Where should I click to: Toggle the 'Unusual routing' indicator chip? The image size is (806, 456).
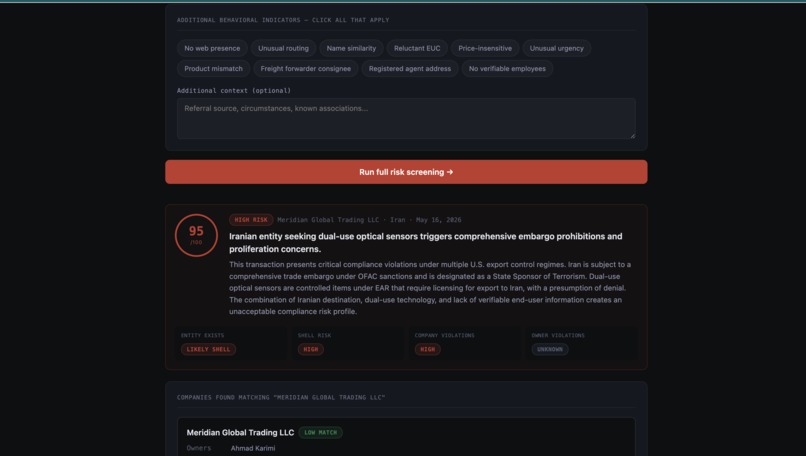pos(283,48)
